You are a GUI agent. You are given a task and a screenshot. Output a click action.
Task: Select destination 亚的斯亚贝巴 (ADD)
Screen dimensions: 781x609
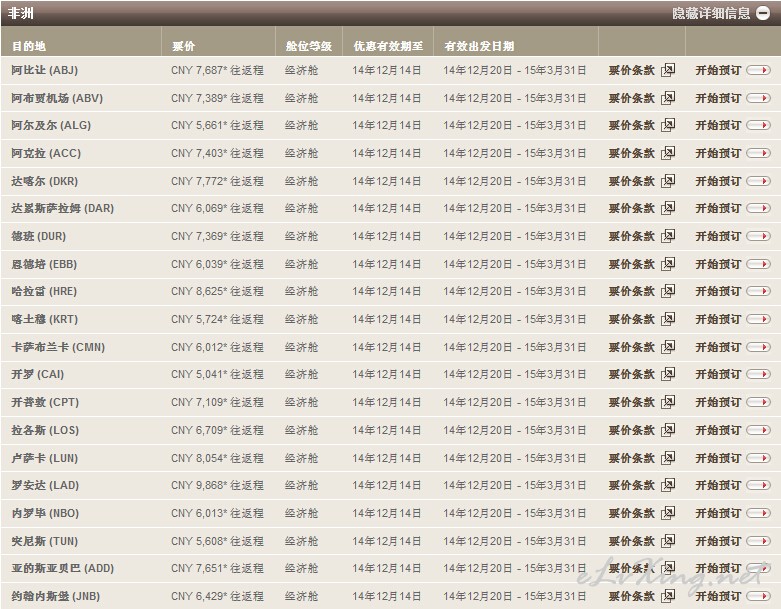click(x=63, y=568)
